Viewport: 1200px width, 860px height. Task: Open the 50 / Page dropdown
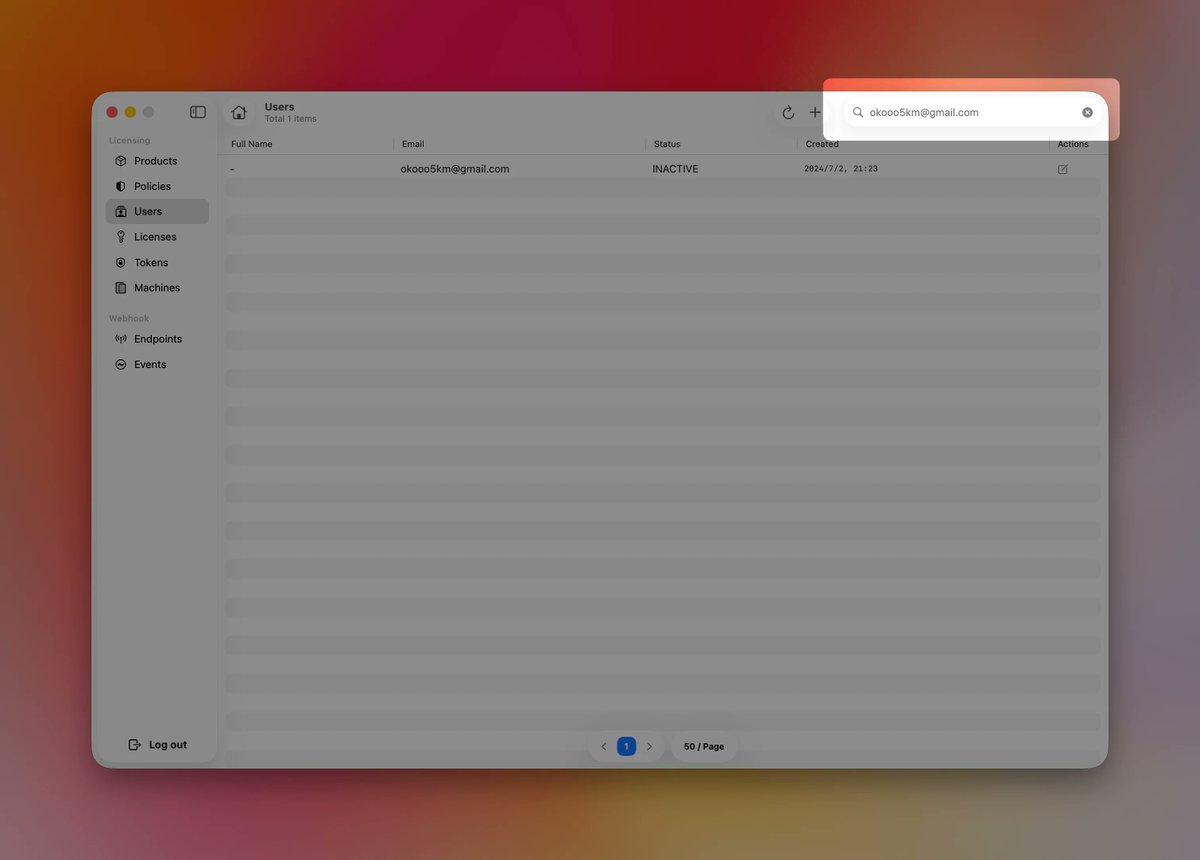pos(704,747)
